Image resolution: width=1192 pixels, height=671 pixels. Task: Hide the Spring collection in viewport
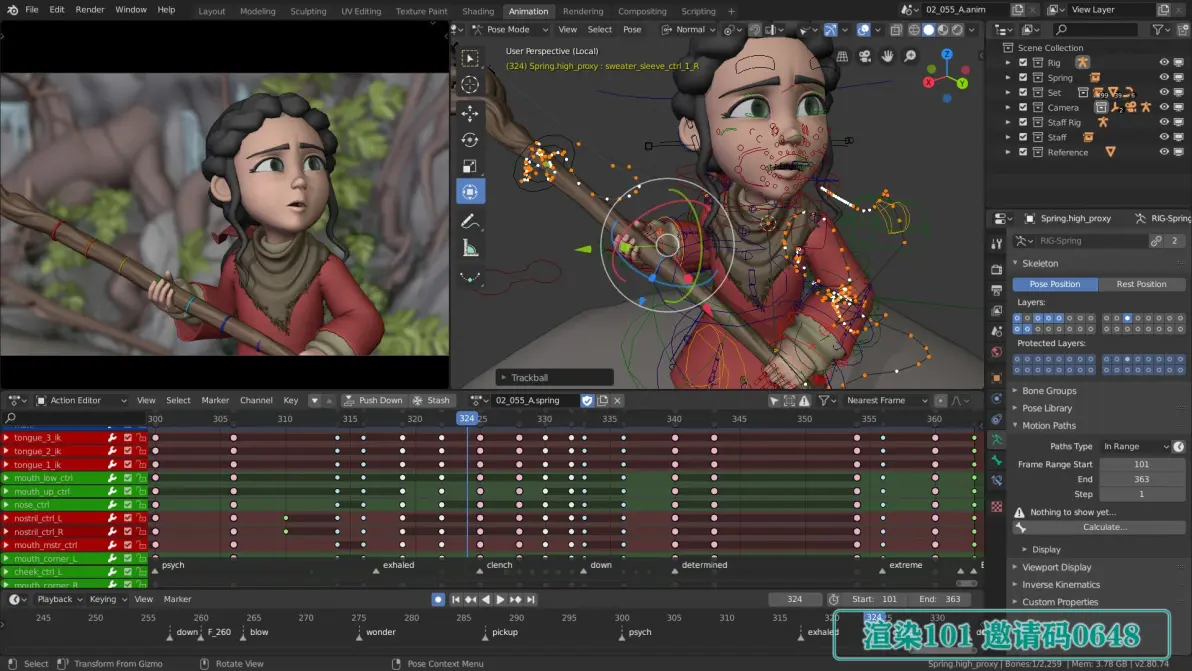(x=1164, y=78)
